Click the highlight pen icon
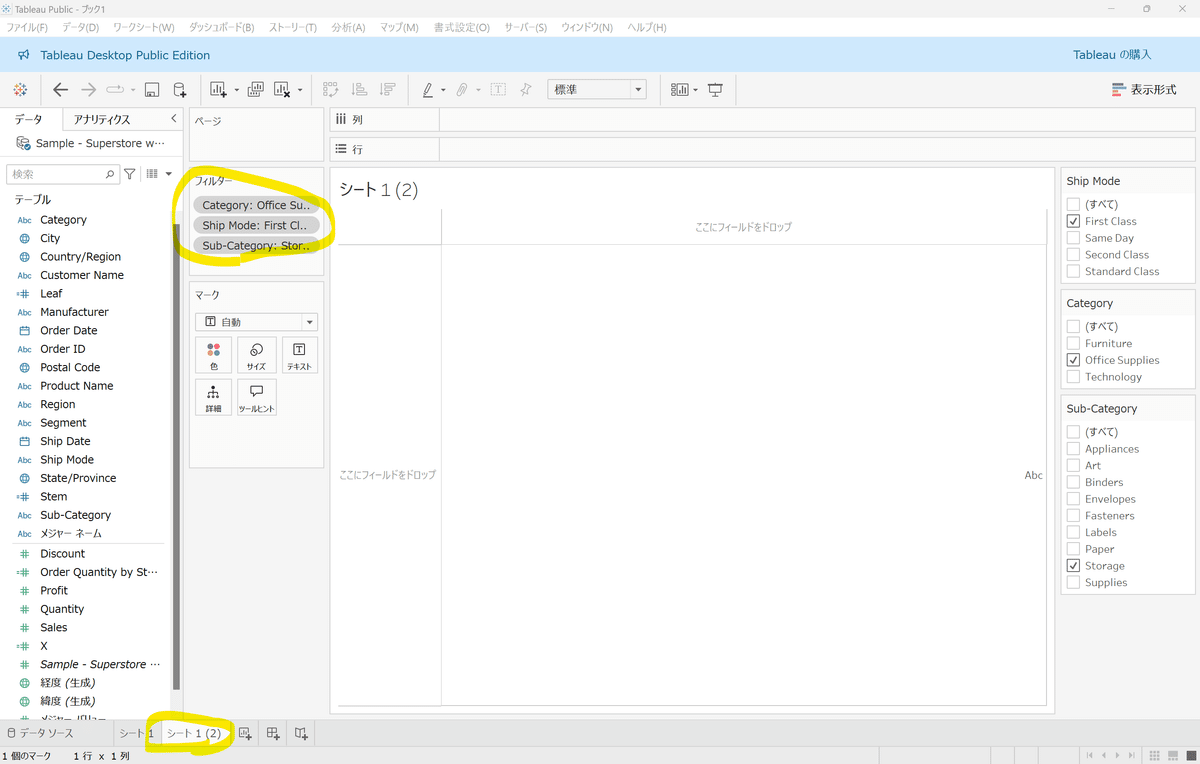The width and height of the screenshot is (1200, 764). tap(427, 90)
